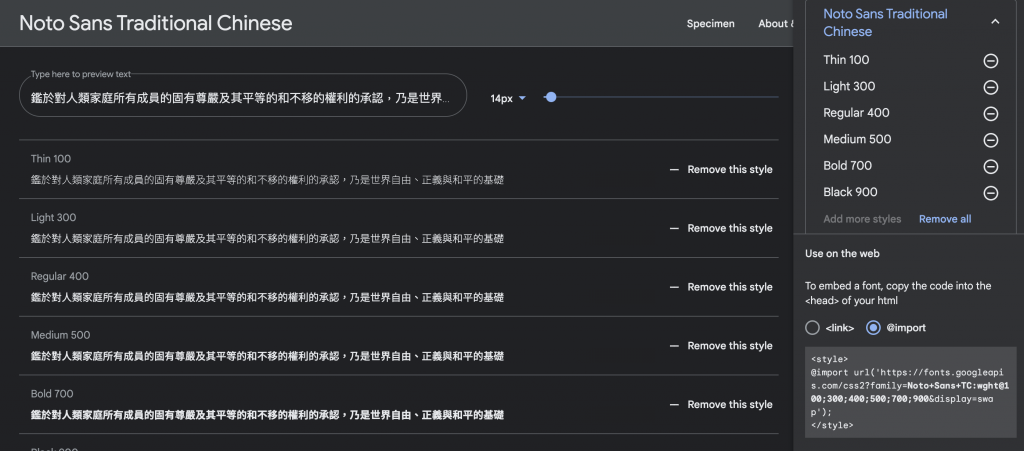
Task: Remove Regular 400 using sidebar minus icon
Action: [990, 114]
